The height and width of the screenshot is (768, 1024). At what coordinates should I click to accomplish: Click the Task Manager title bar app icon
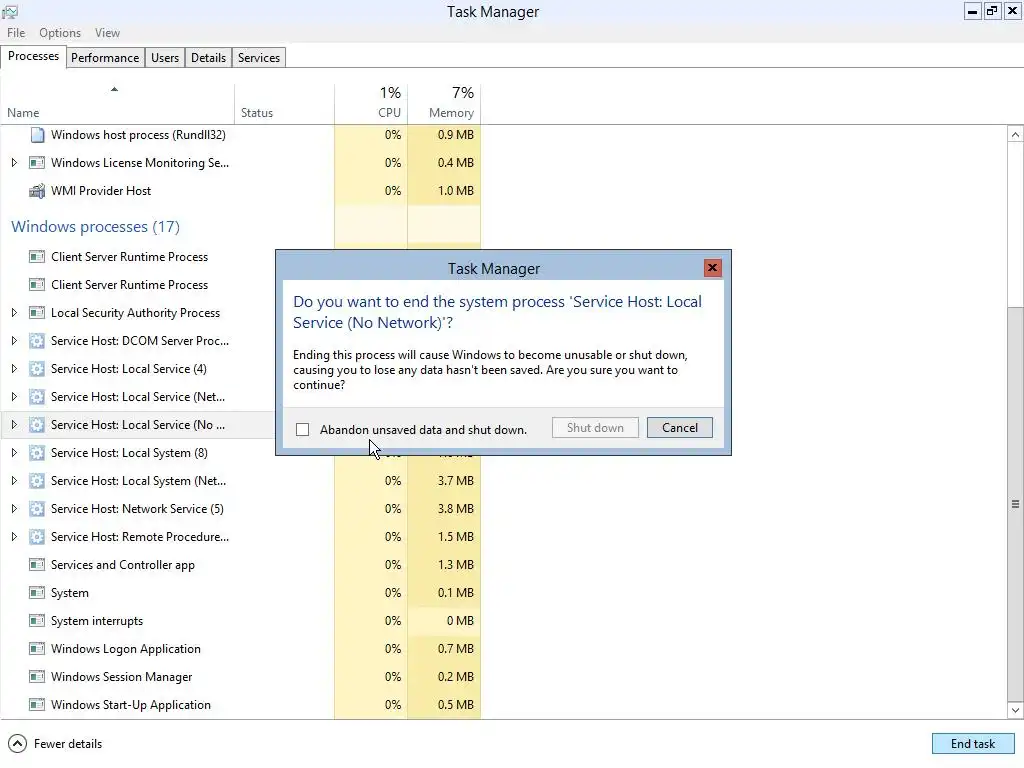tap(10, 12)
